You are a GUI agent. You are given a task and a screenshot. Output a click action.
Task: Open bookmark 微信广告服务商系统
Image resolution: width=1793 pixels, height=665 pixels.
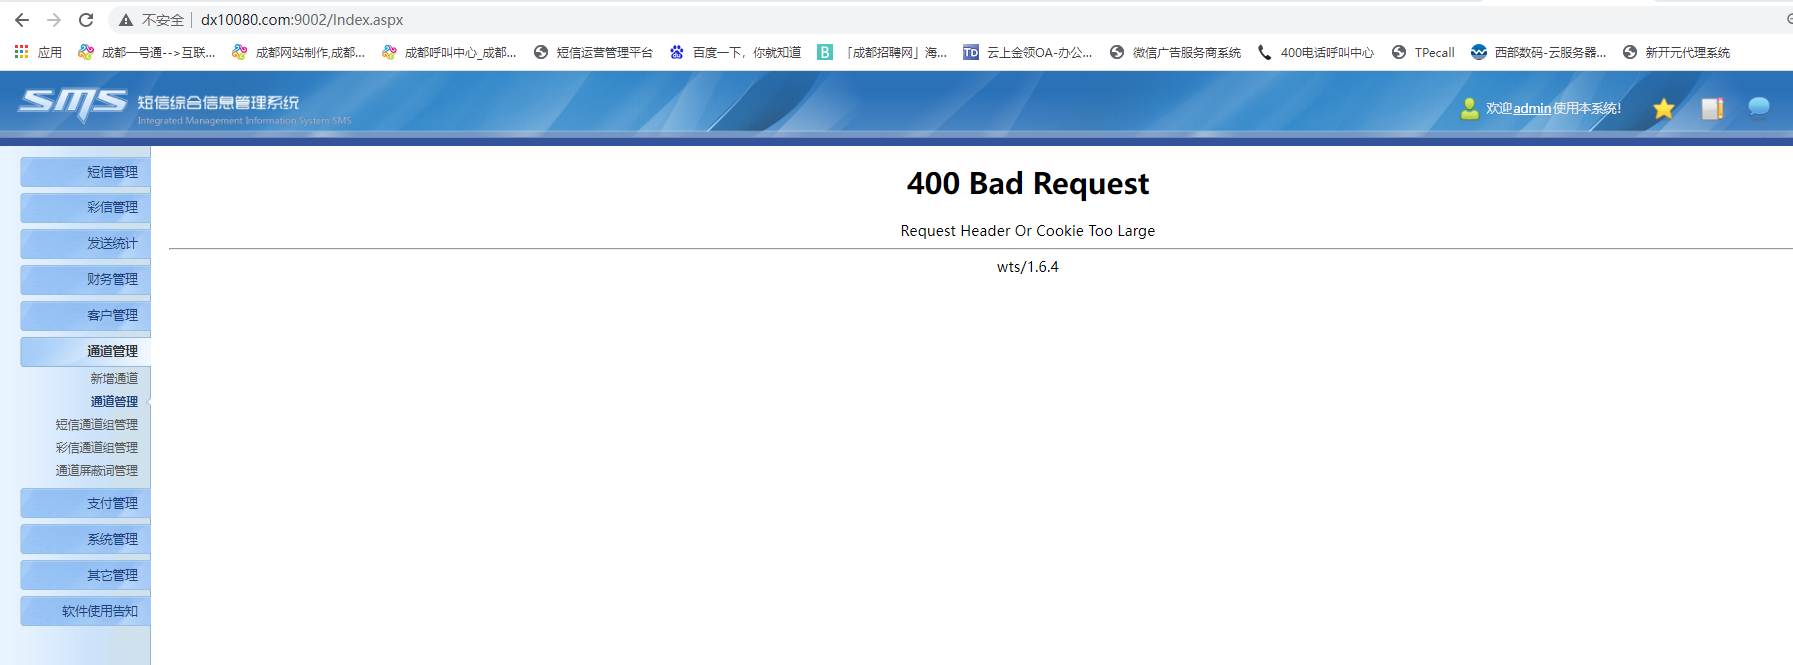pyautogui.click(x=1175, y=52)
